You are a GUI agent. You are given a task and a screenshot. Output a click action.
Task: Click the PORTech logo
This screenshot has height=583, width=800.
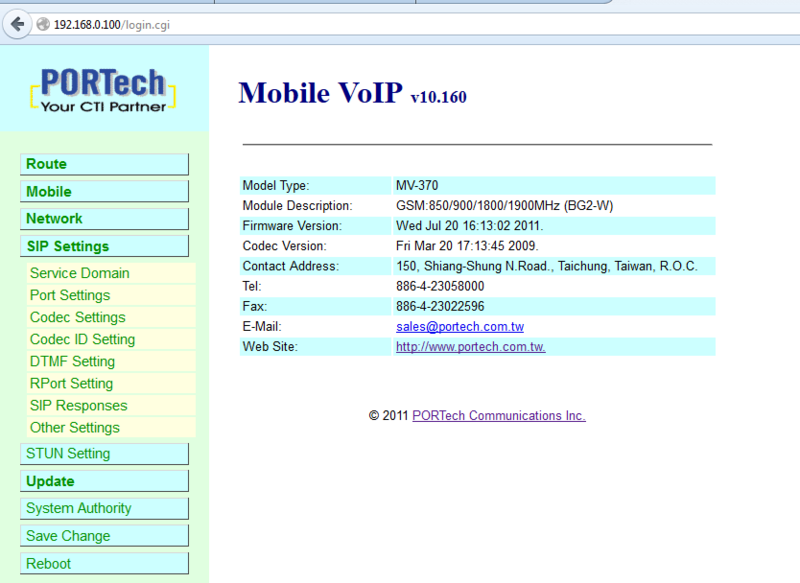point(103,89)
